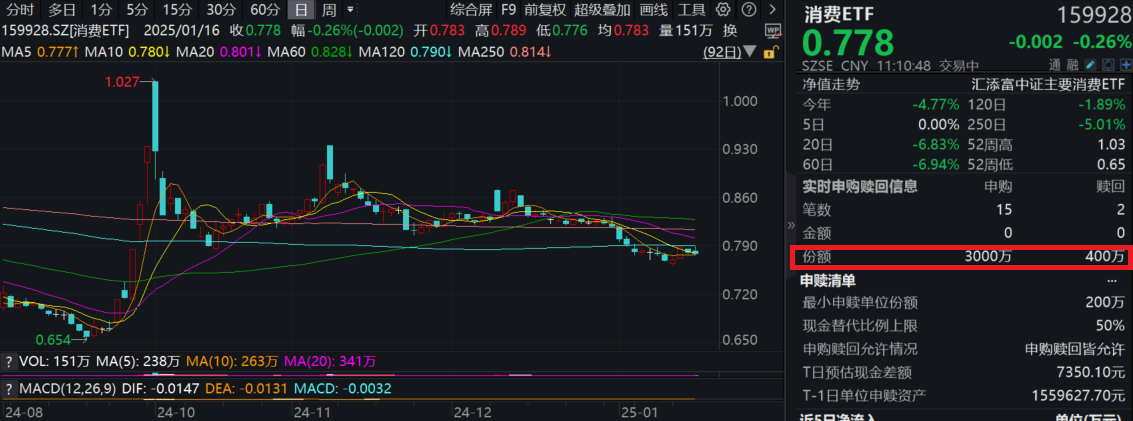Select the 15分 period tab
The image size is (1133, 421).
click(x=176, y=10)
